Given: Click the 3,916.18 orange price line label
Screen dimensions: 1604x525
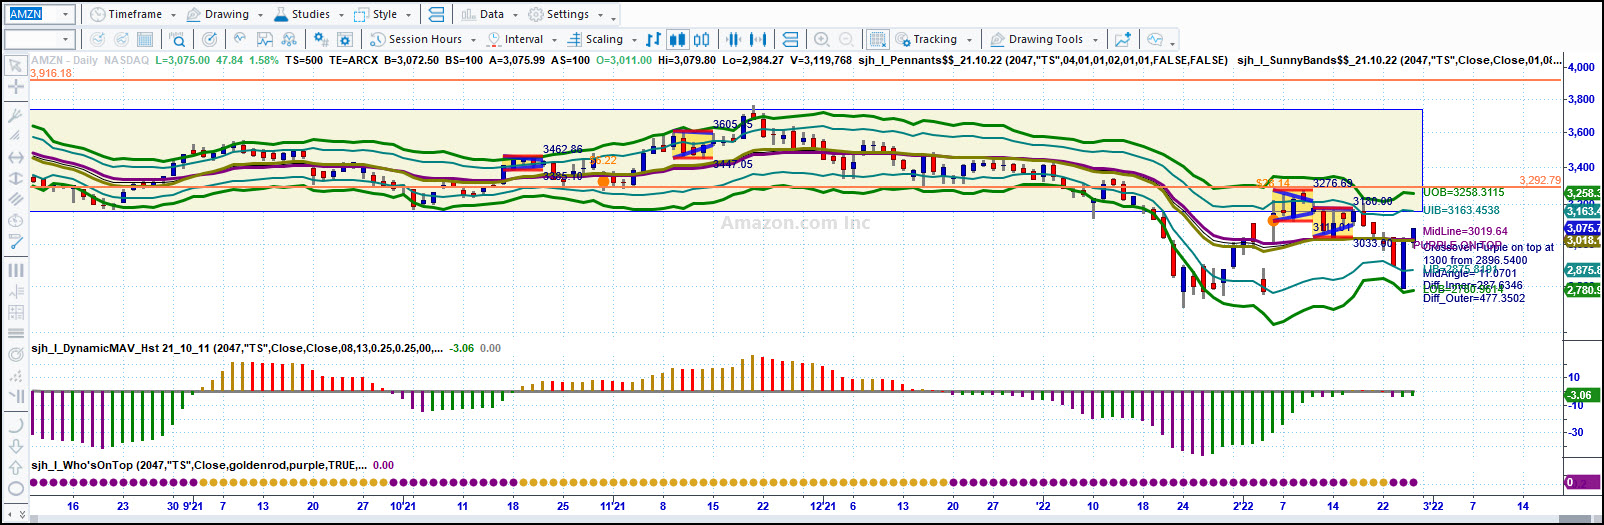Looking at the screenshot, I should tap(51, 73).
